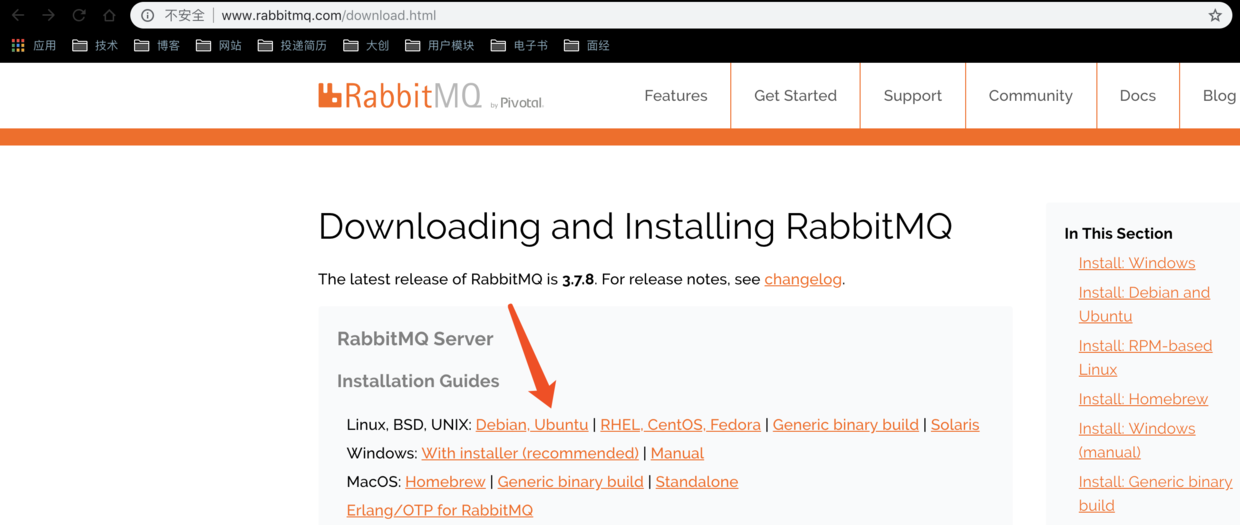Open sidebar Install: Windows (manual) link
The height and width of the screenshot is (525, 1240).
coord(1137,440)
